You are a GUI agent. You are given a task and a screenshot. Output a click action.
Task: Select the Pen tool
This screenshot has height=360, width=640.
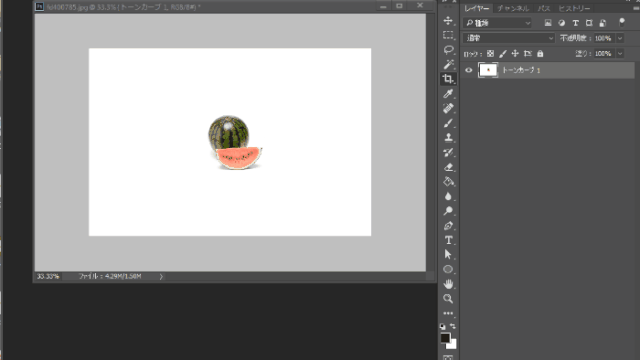click(448, 226)
